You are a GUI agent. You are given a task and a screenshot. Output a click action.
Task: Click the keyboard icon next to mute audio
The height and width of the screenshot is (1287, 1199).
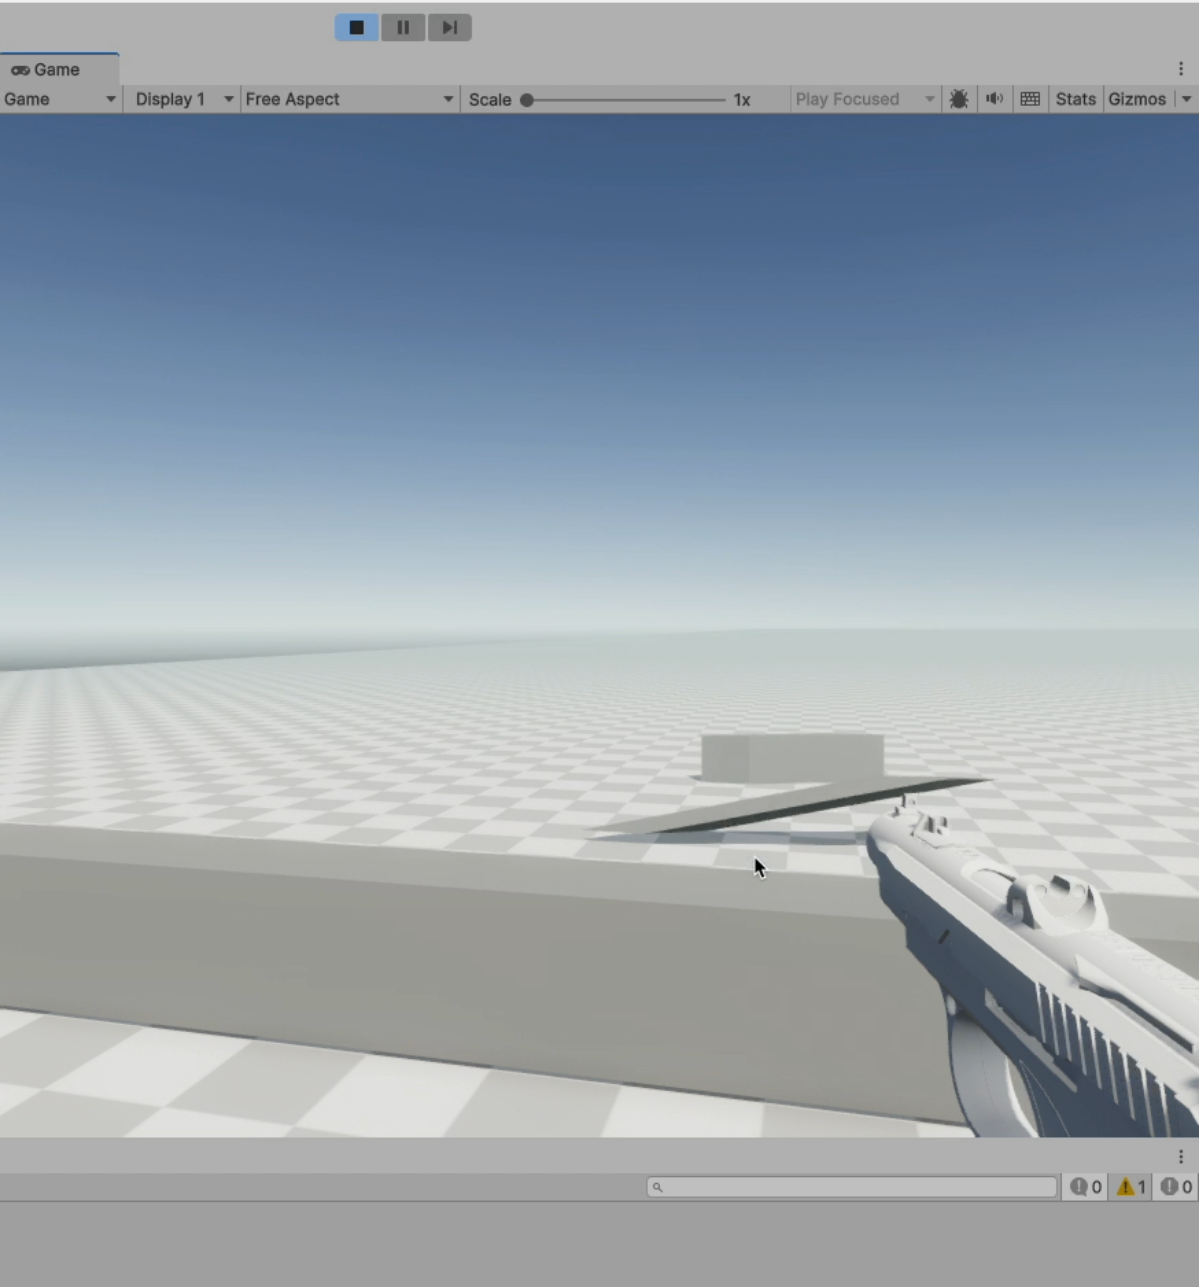pos(1029,99)
